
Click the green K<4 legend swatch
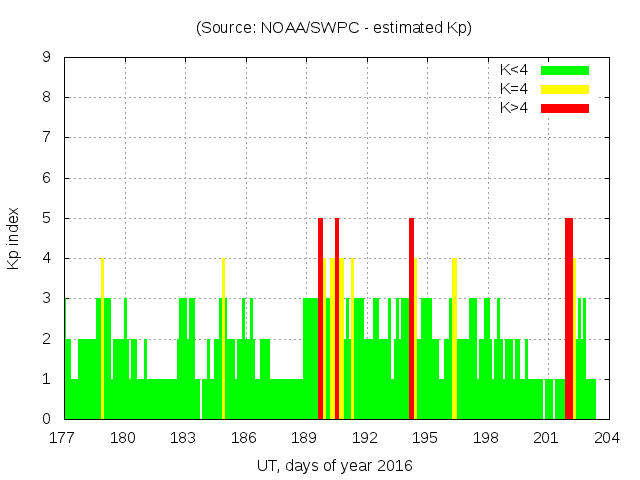[565, 70]
